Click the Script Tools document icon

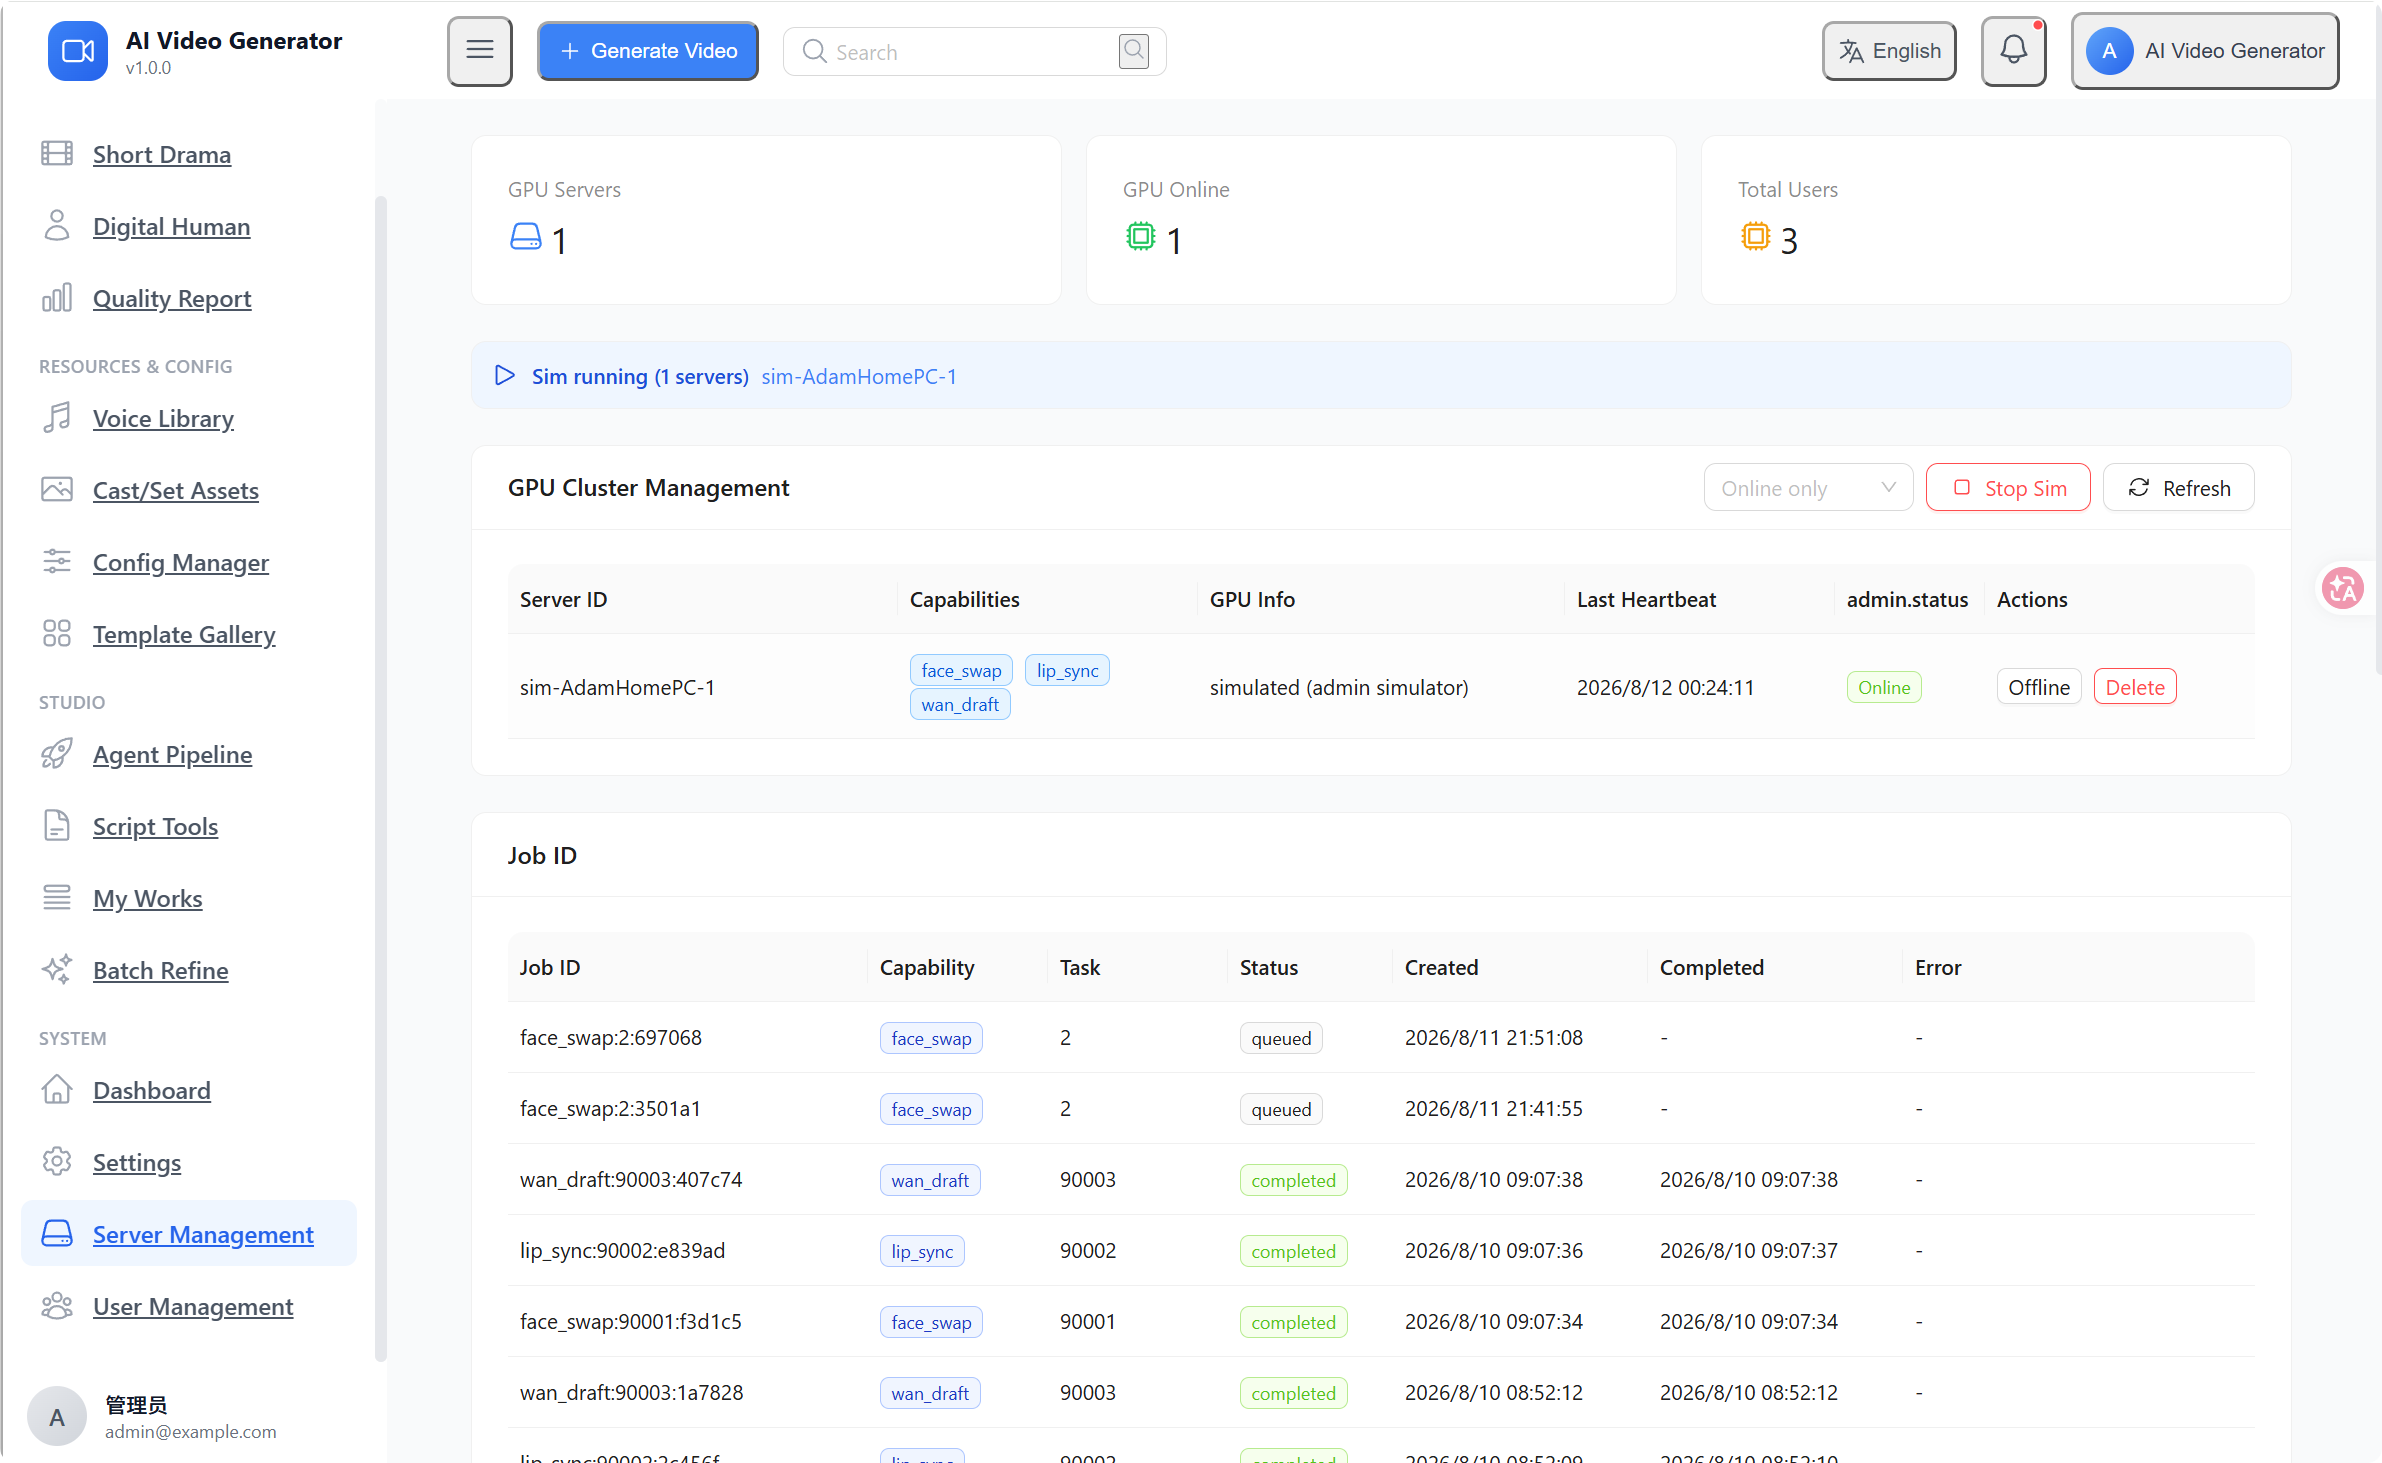point(57,826)
